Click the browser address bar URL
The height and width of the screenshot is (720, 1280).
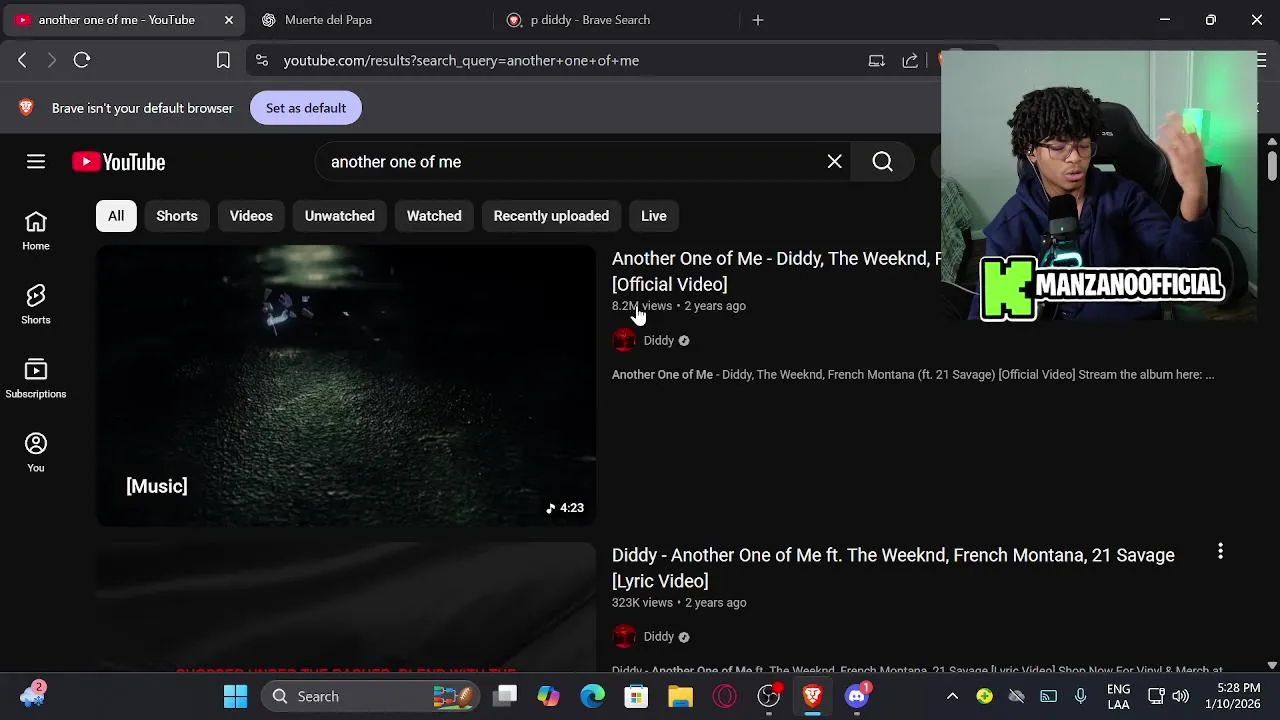[x=461, y=60]
